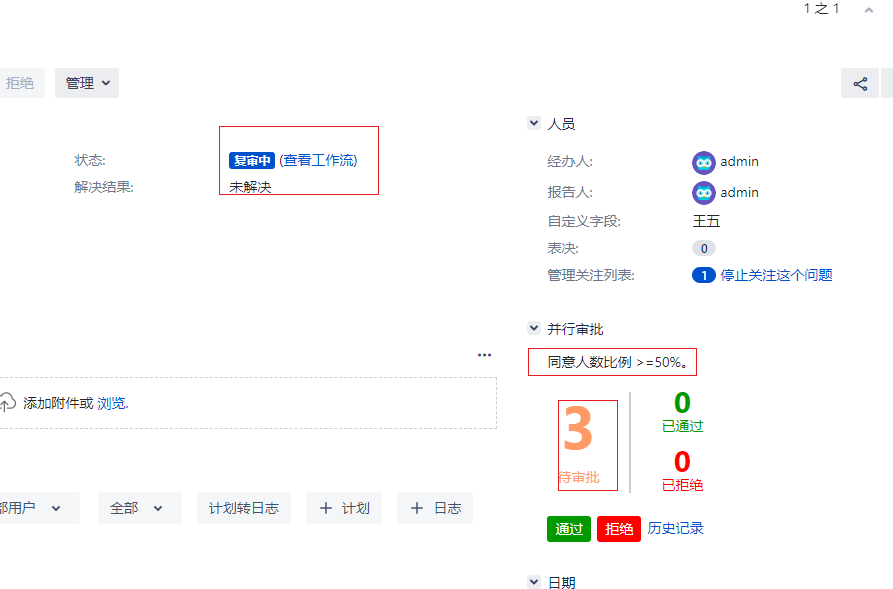This screenshot has width=893, height=589.
Task: Click the 表决 vote count badge
Action: coord(703,248)
